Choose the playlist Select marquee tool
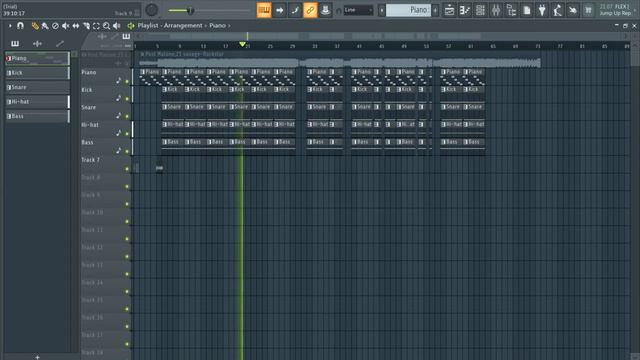 [x=96, y=26]
